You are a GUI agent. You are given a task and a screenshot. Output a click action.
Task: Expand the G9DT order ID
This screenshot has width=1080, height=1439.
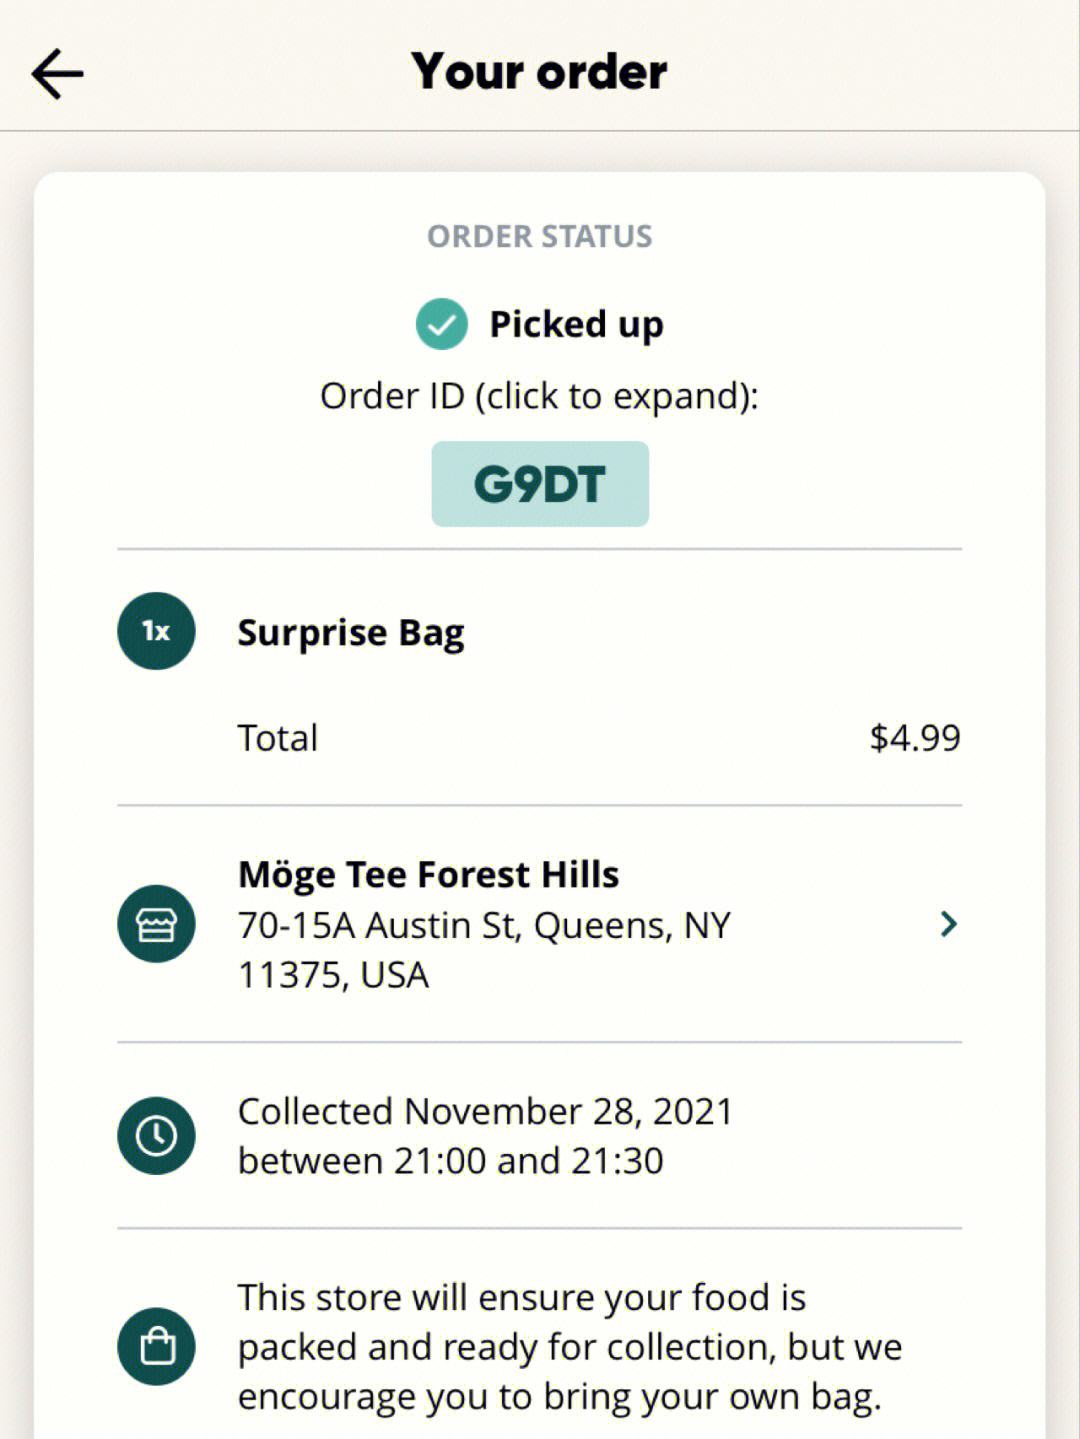tap(540, 484)
